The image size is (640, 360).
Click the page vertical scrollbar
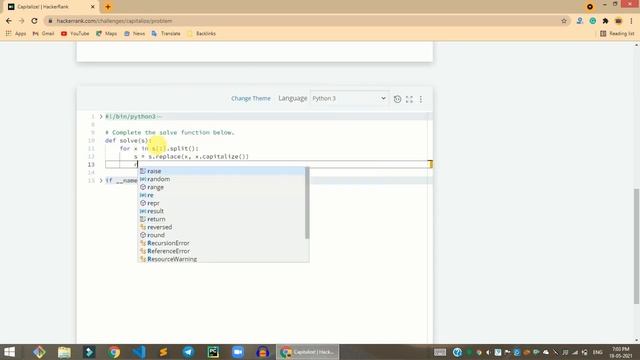[x=636, y=246]
